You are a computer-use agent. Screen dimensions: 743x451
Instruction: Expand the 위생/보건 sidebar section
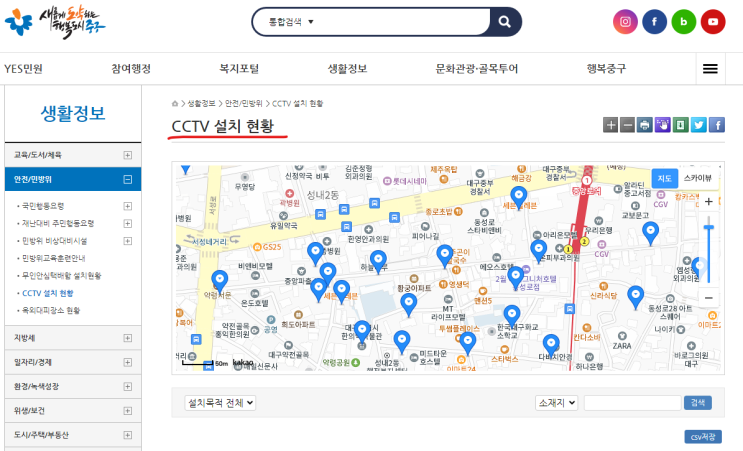(127, 411)
